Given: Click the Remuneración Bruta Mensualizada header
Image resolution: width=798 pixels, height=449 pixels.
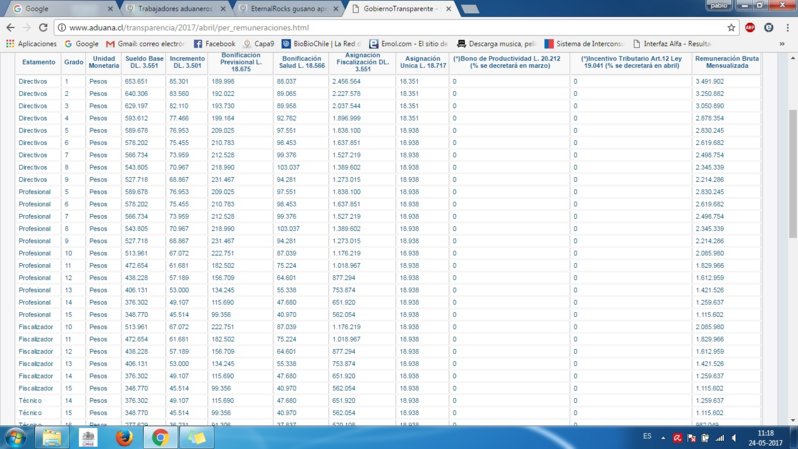Looking at the screenshot, I should point(727,62).
